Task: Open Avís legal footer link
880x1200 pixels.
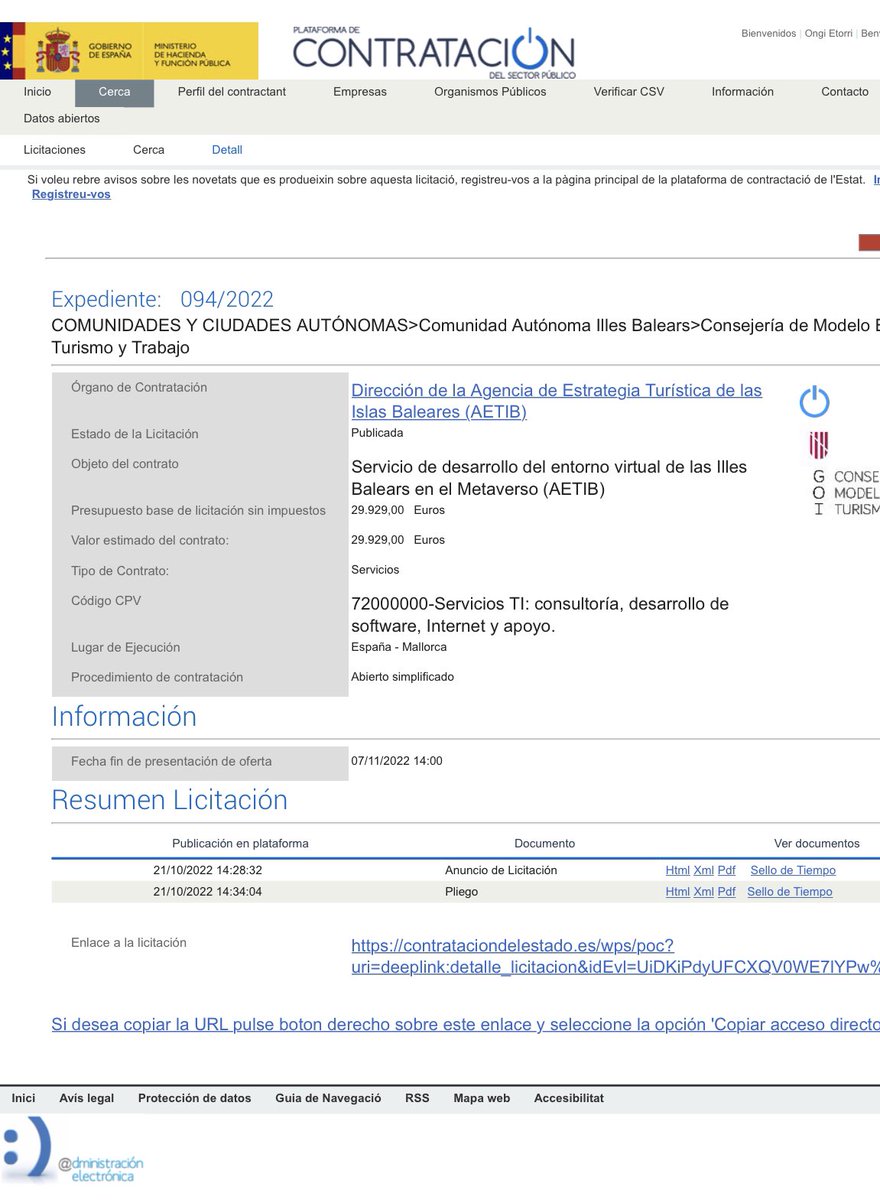Action: 87,1099
